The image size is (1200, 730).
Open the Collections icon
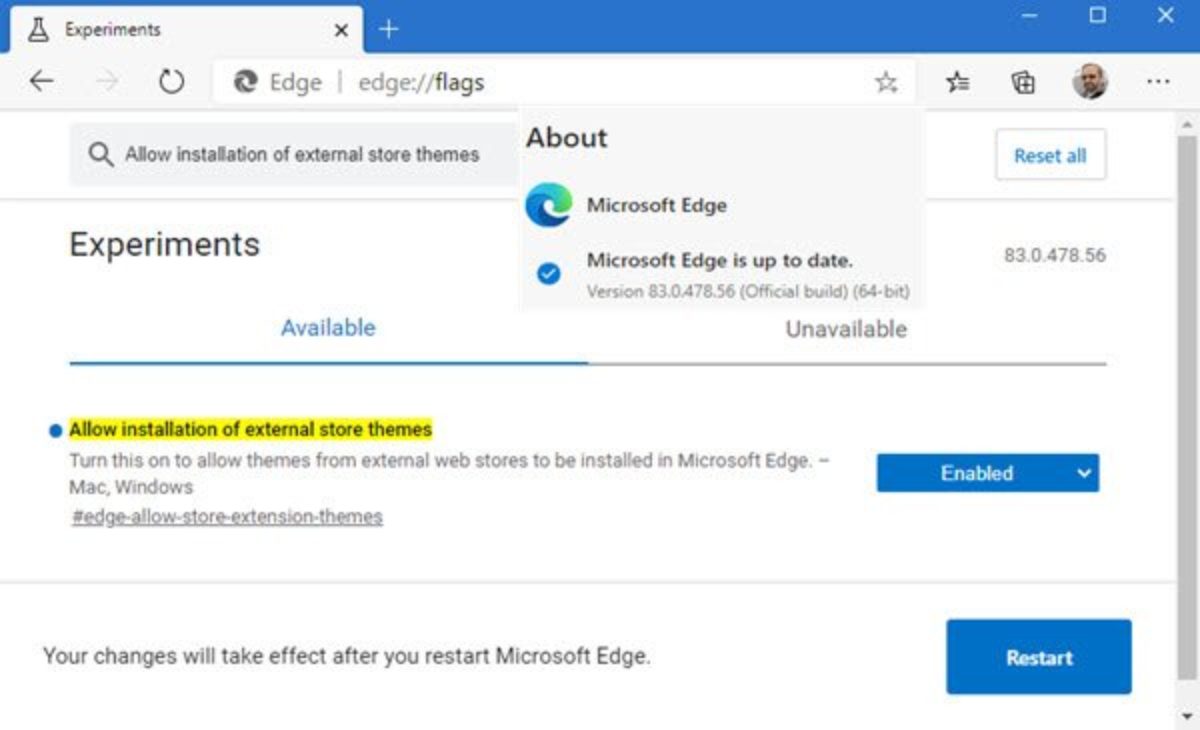(x=1023, y=83)
